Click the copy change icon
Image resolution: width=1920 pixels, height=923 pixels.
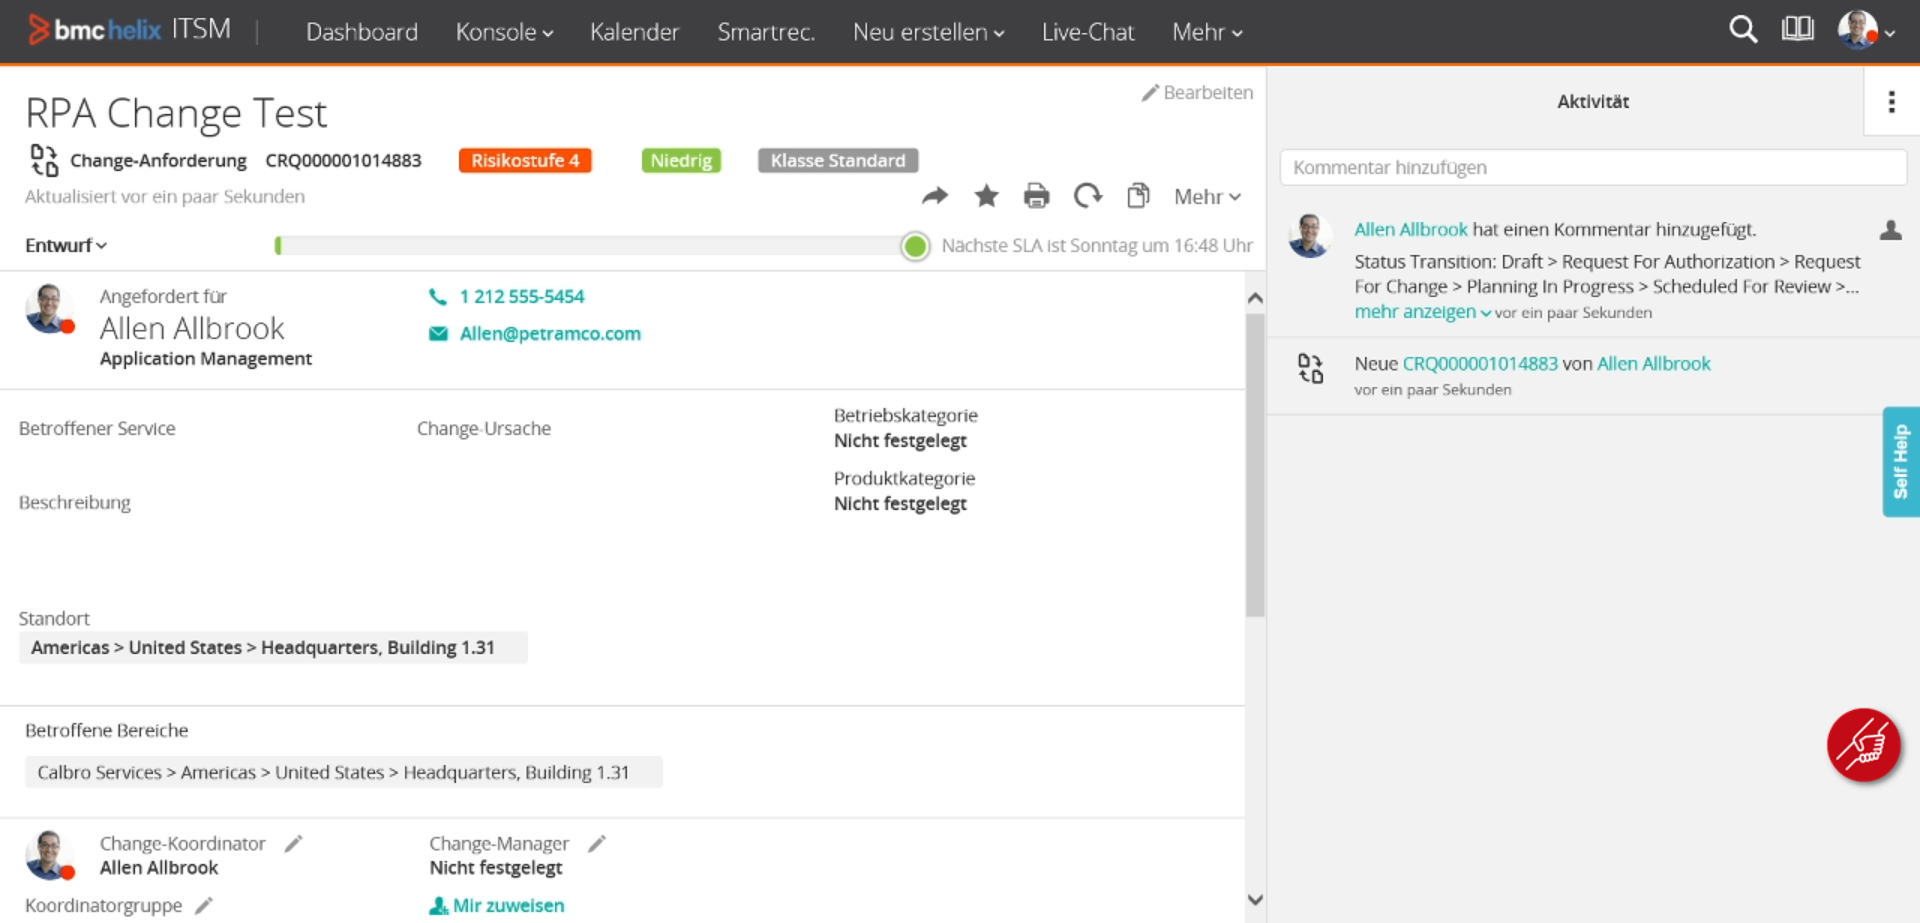pyautogui.click(x=1138, y=196)
